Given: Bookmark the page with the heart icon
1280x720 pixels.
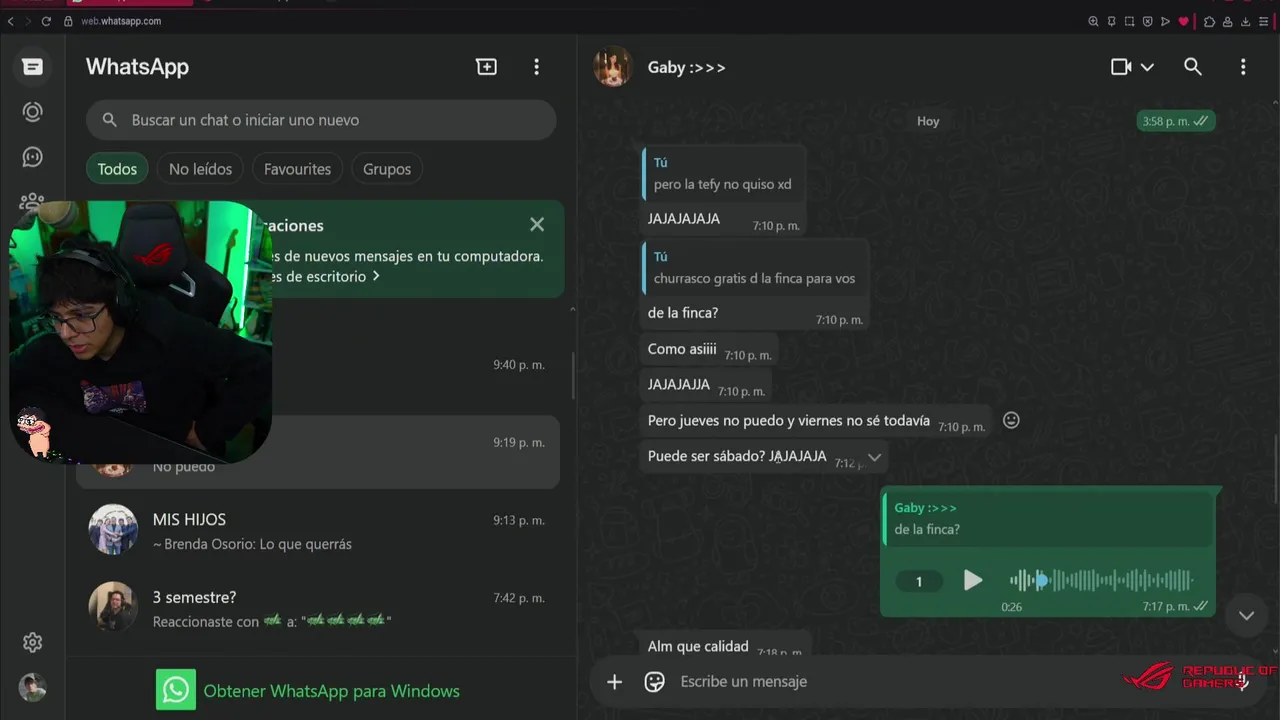Looking at the screenshot, I should point(1184,21).
